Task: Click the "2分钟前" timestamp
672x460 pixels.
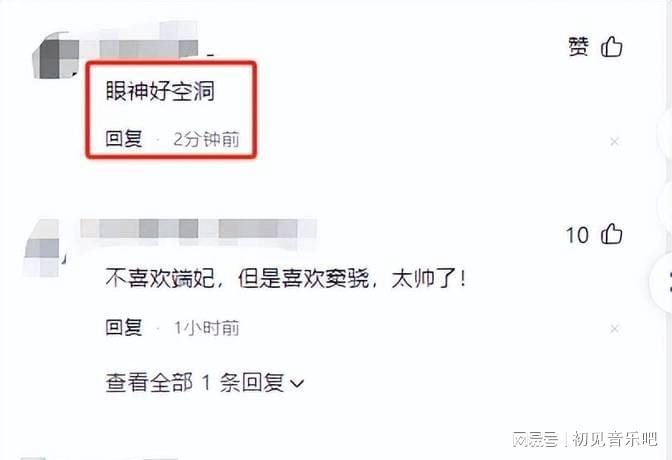Action: tap(206, 139)
